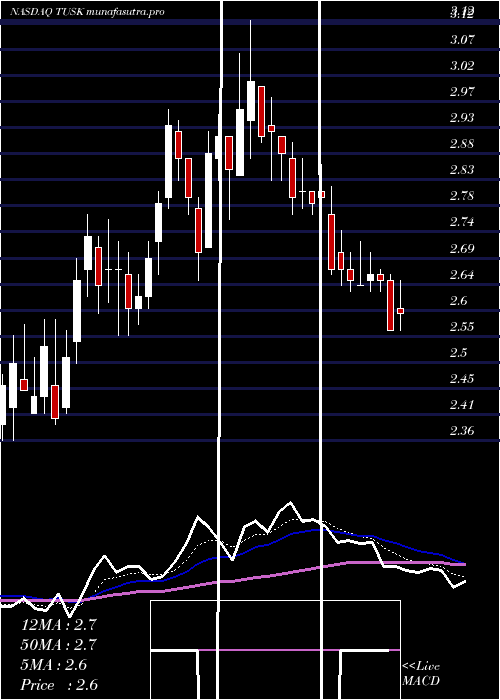Click the 2.97 price axis label
Image resolution: width=500 pixels, height=700 pixels.
coord(462,92)
